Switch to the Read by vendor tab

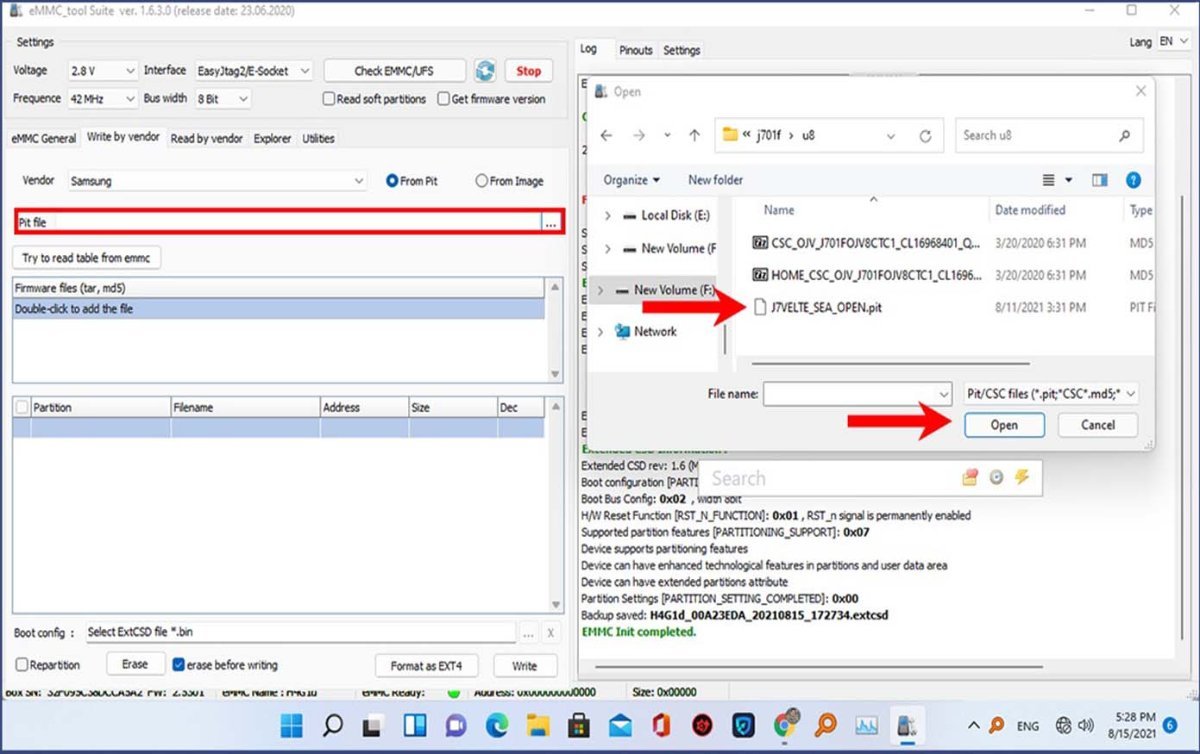click(x=206, y=138)
